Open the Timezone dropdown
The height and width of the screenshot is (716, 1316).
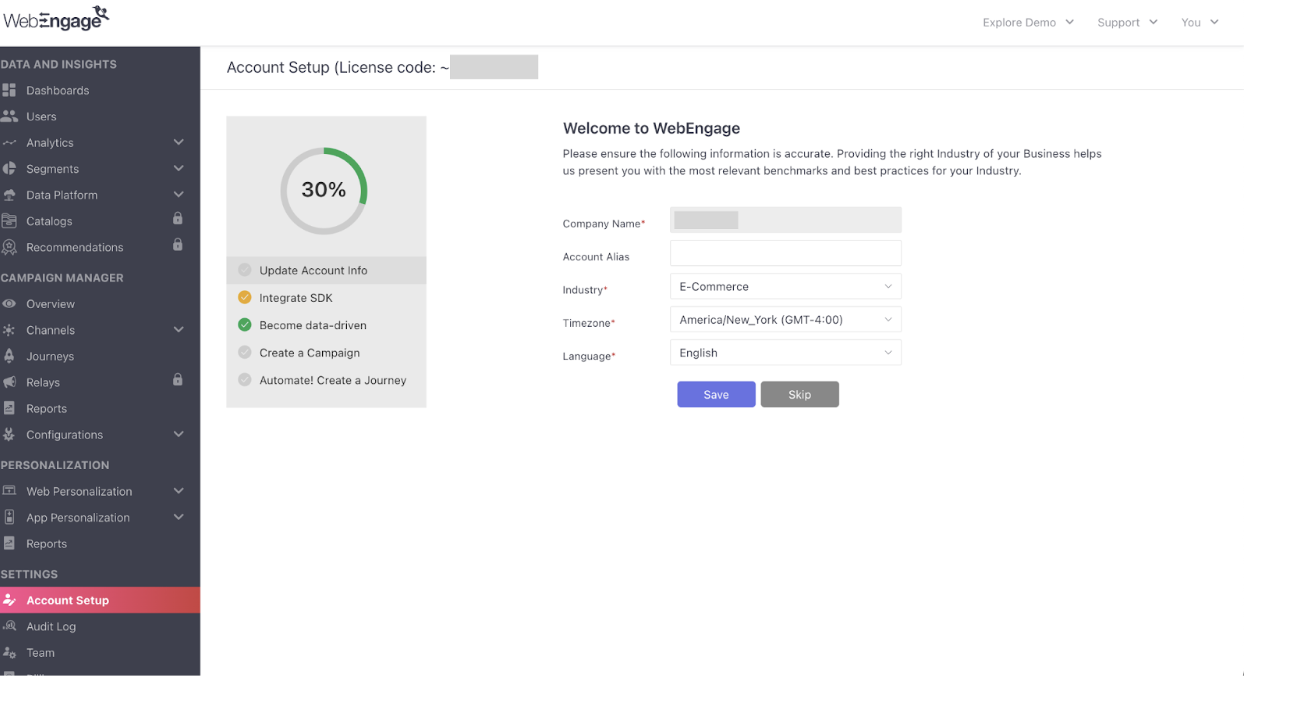(785, 319)
